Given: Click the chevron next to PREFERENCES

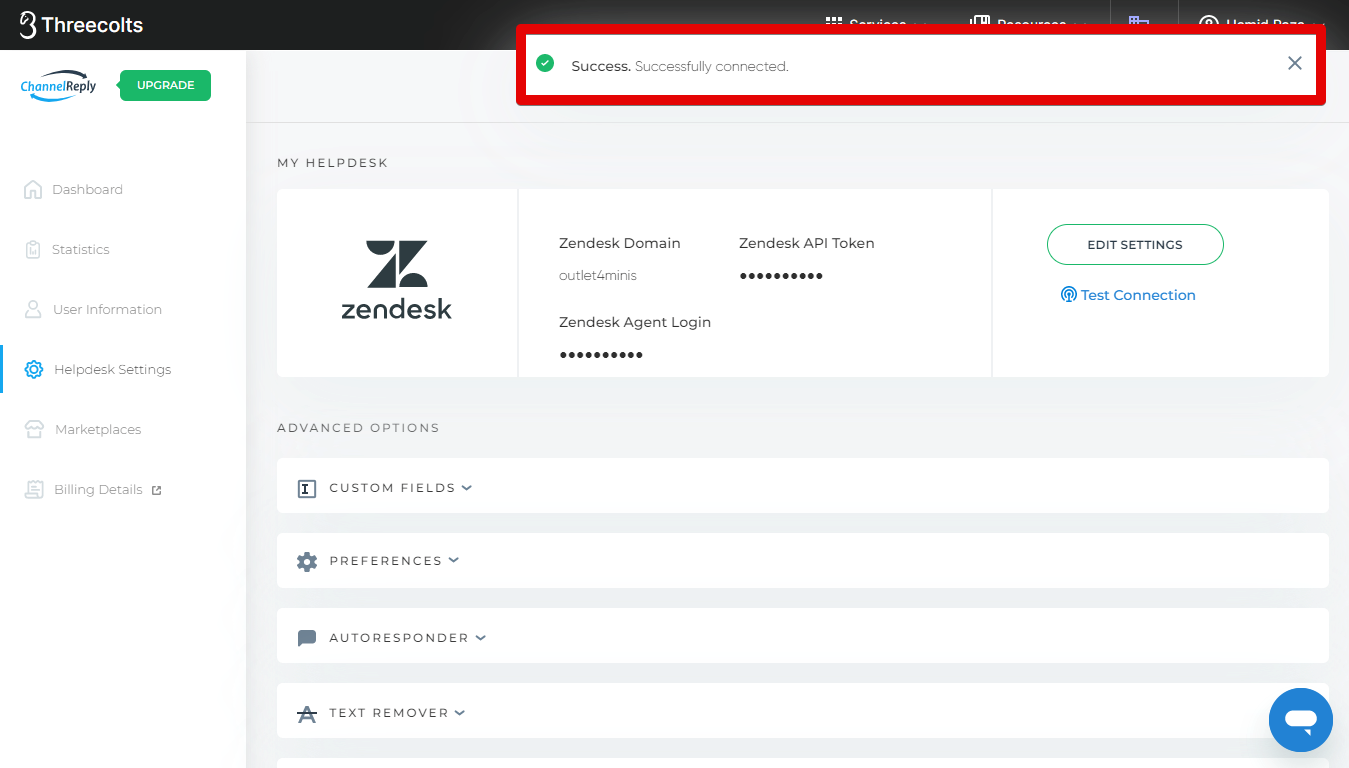Looking at the screenshot, I should point(454,560).
